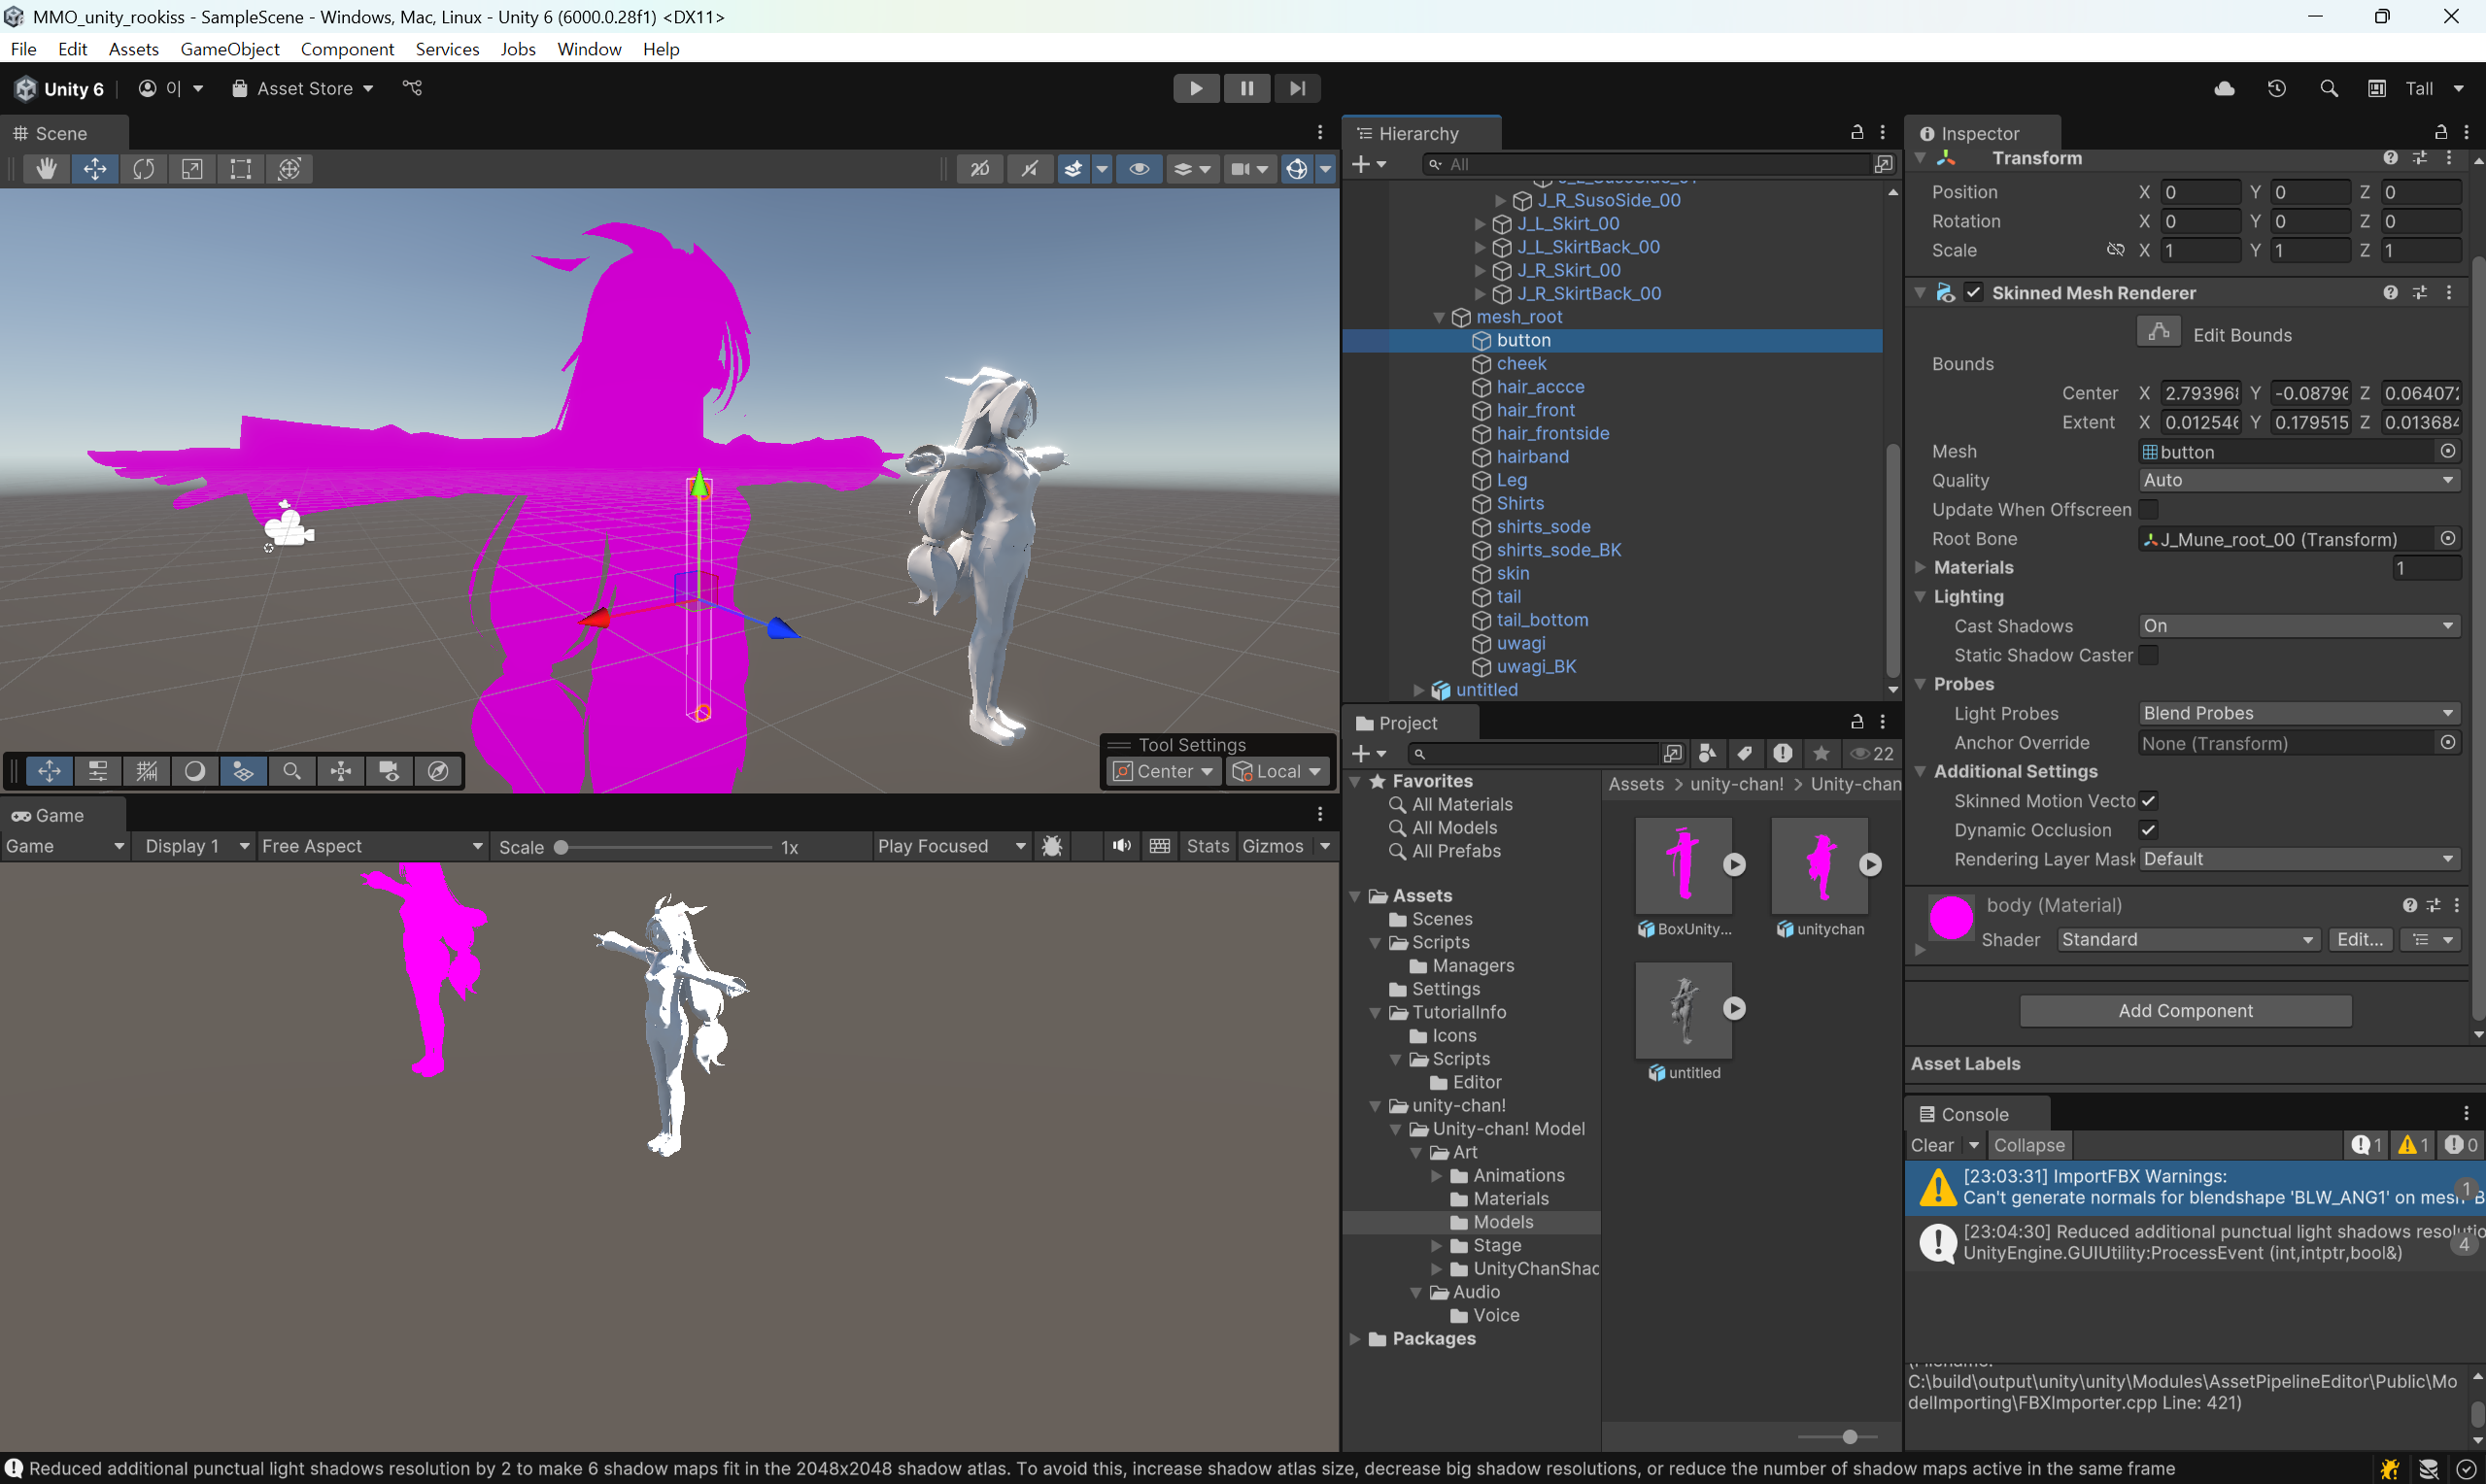Viewport: 2486px width, 1484px height.
Task: Click the Add Component button
Action: [x=2185, y=1010]
